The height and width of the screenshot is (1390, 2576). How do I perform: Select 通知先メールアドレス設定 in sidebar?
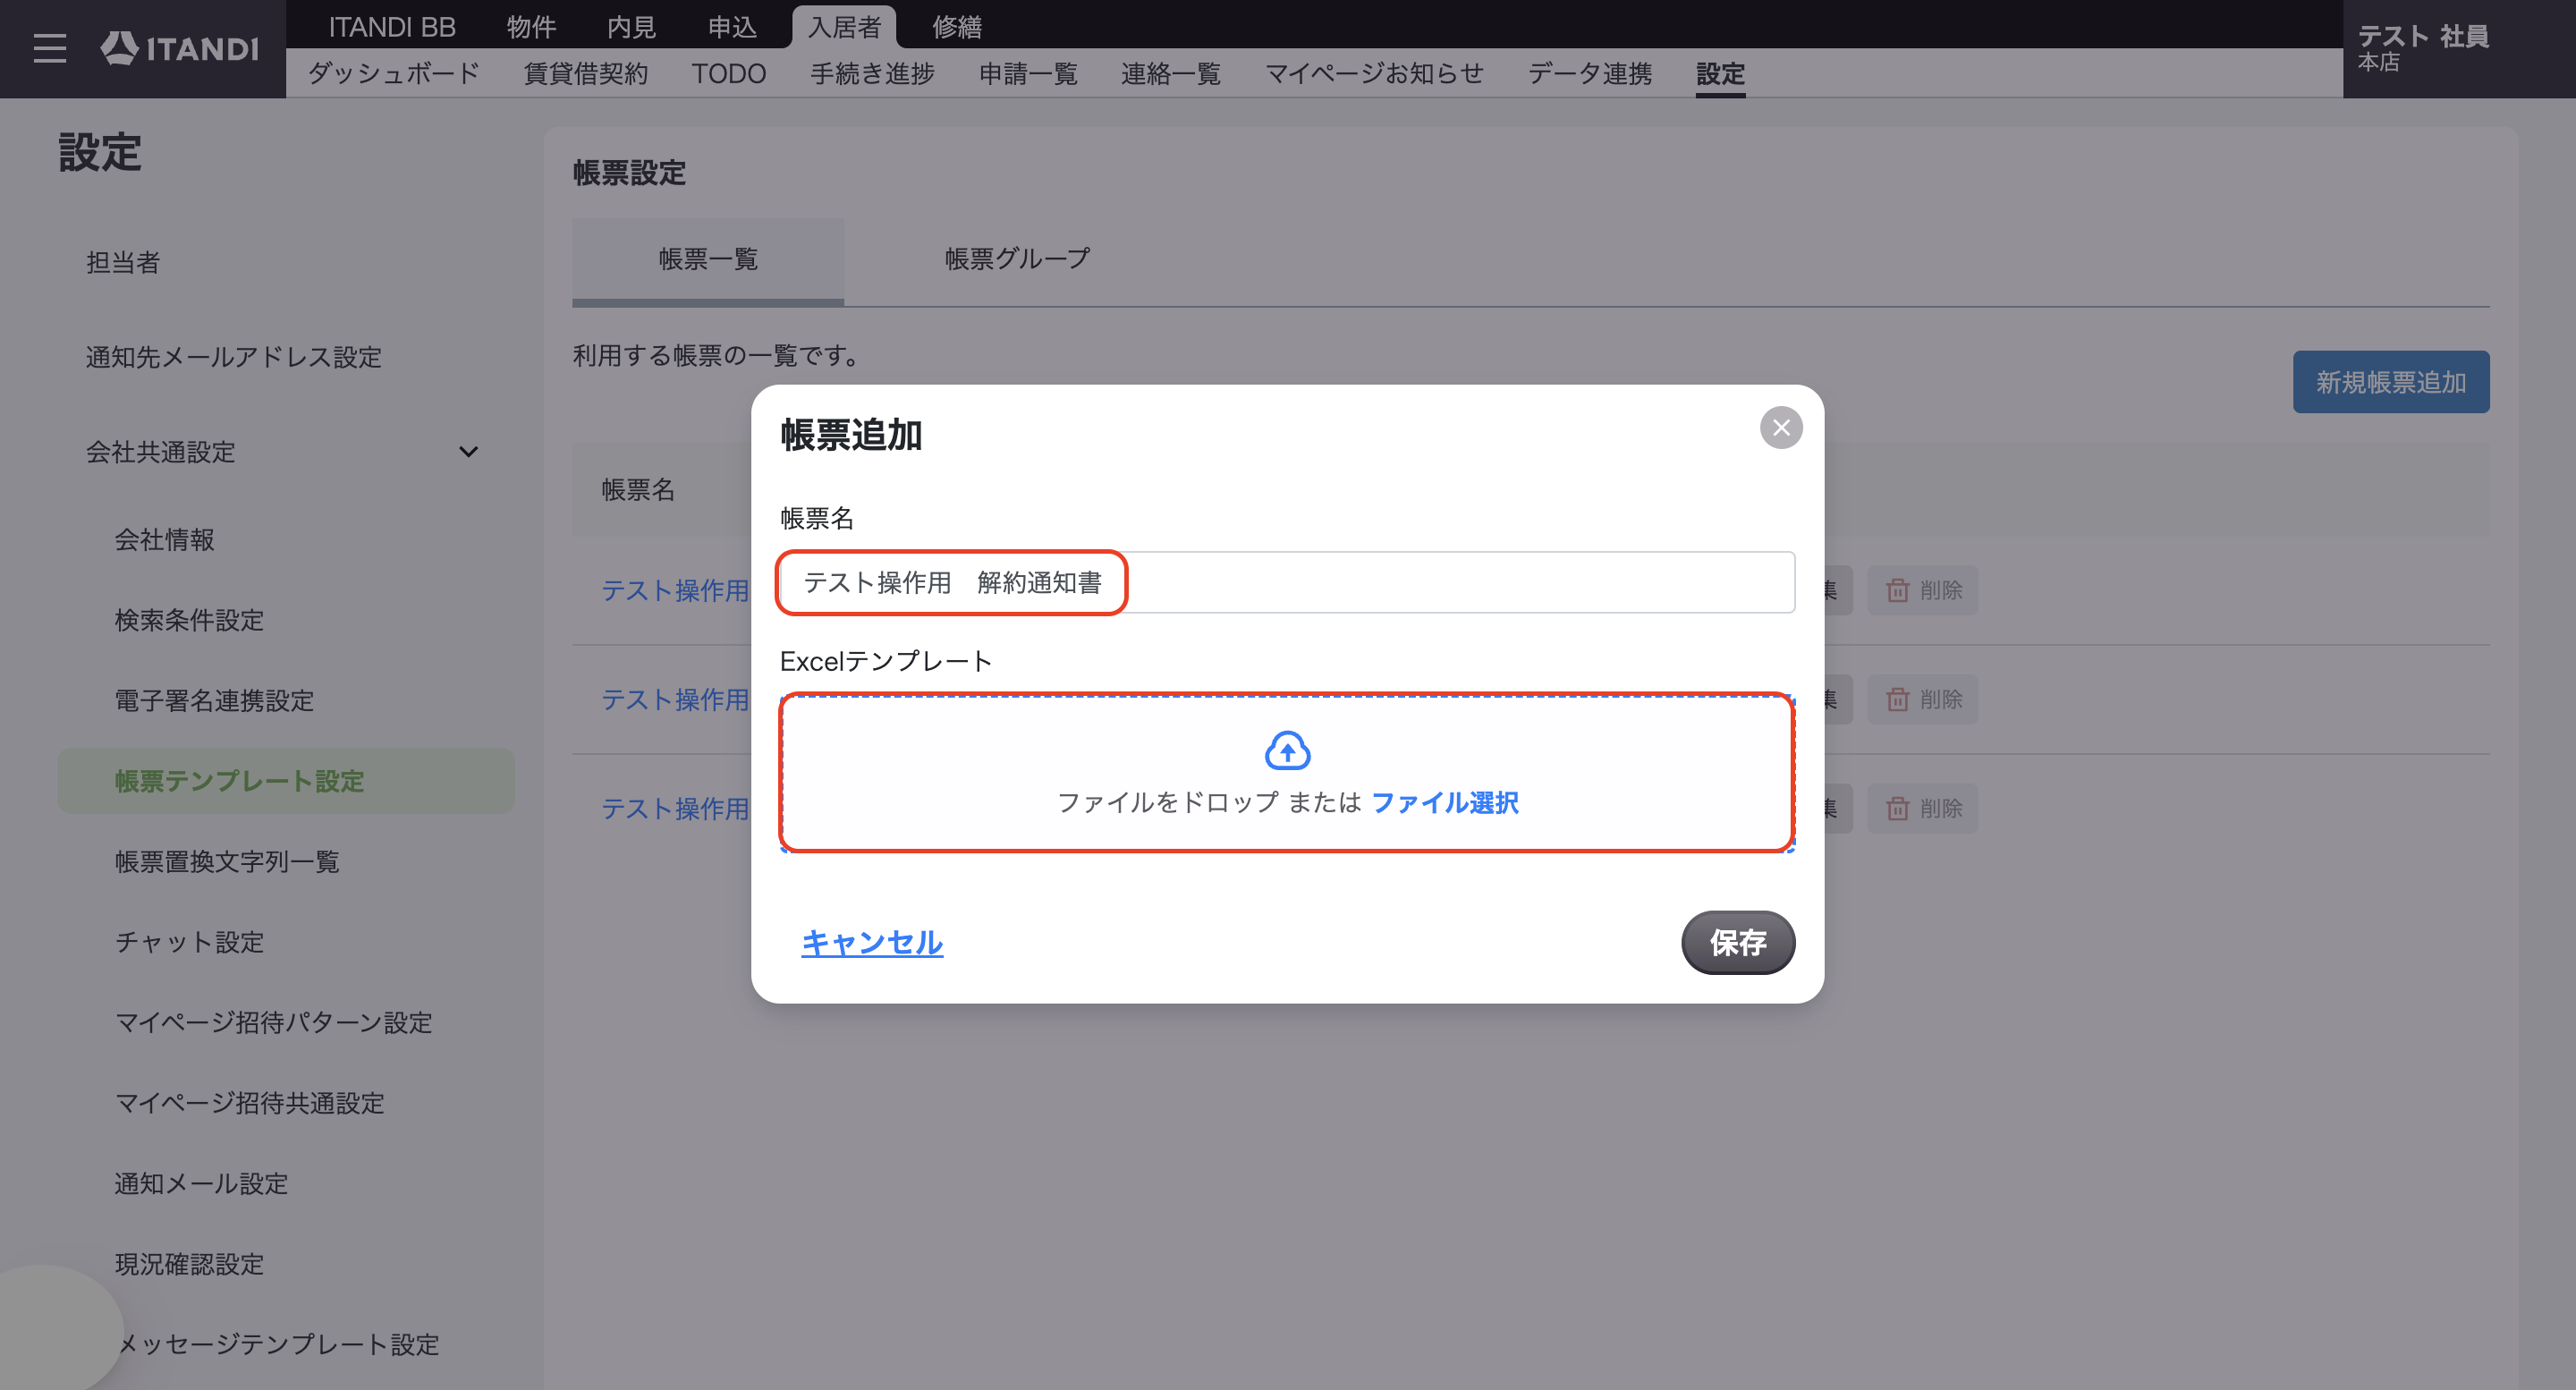(x=234, y=357)
